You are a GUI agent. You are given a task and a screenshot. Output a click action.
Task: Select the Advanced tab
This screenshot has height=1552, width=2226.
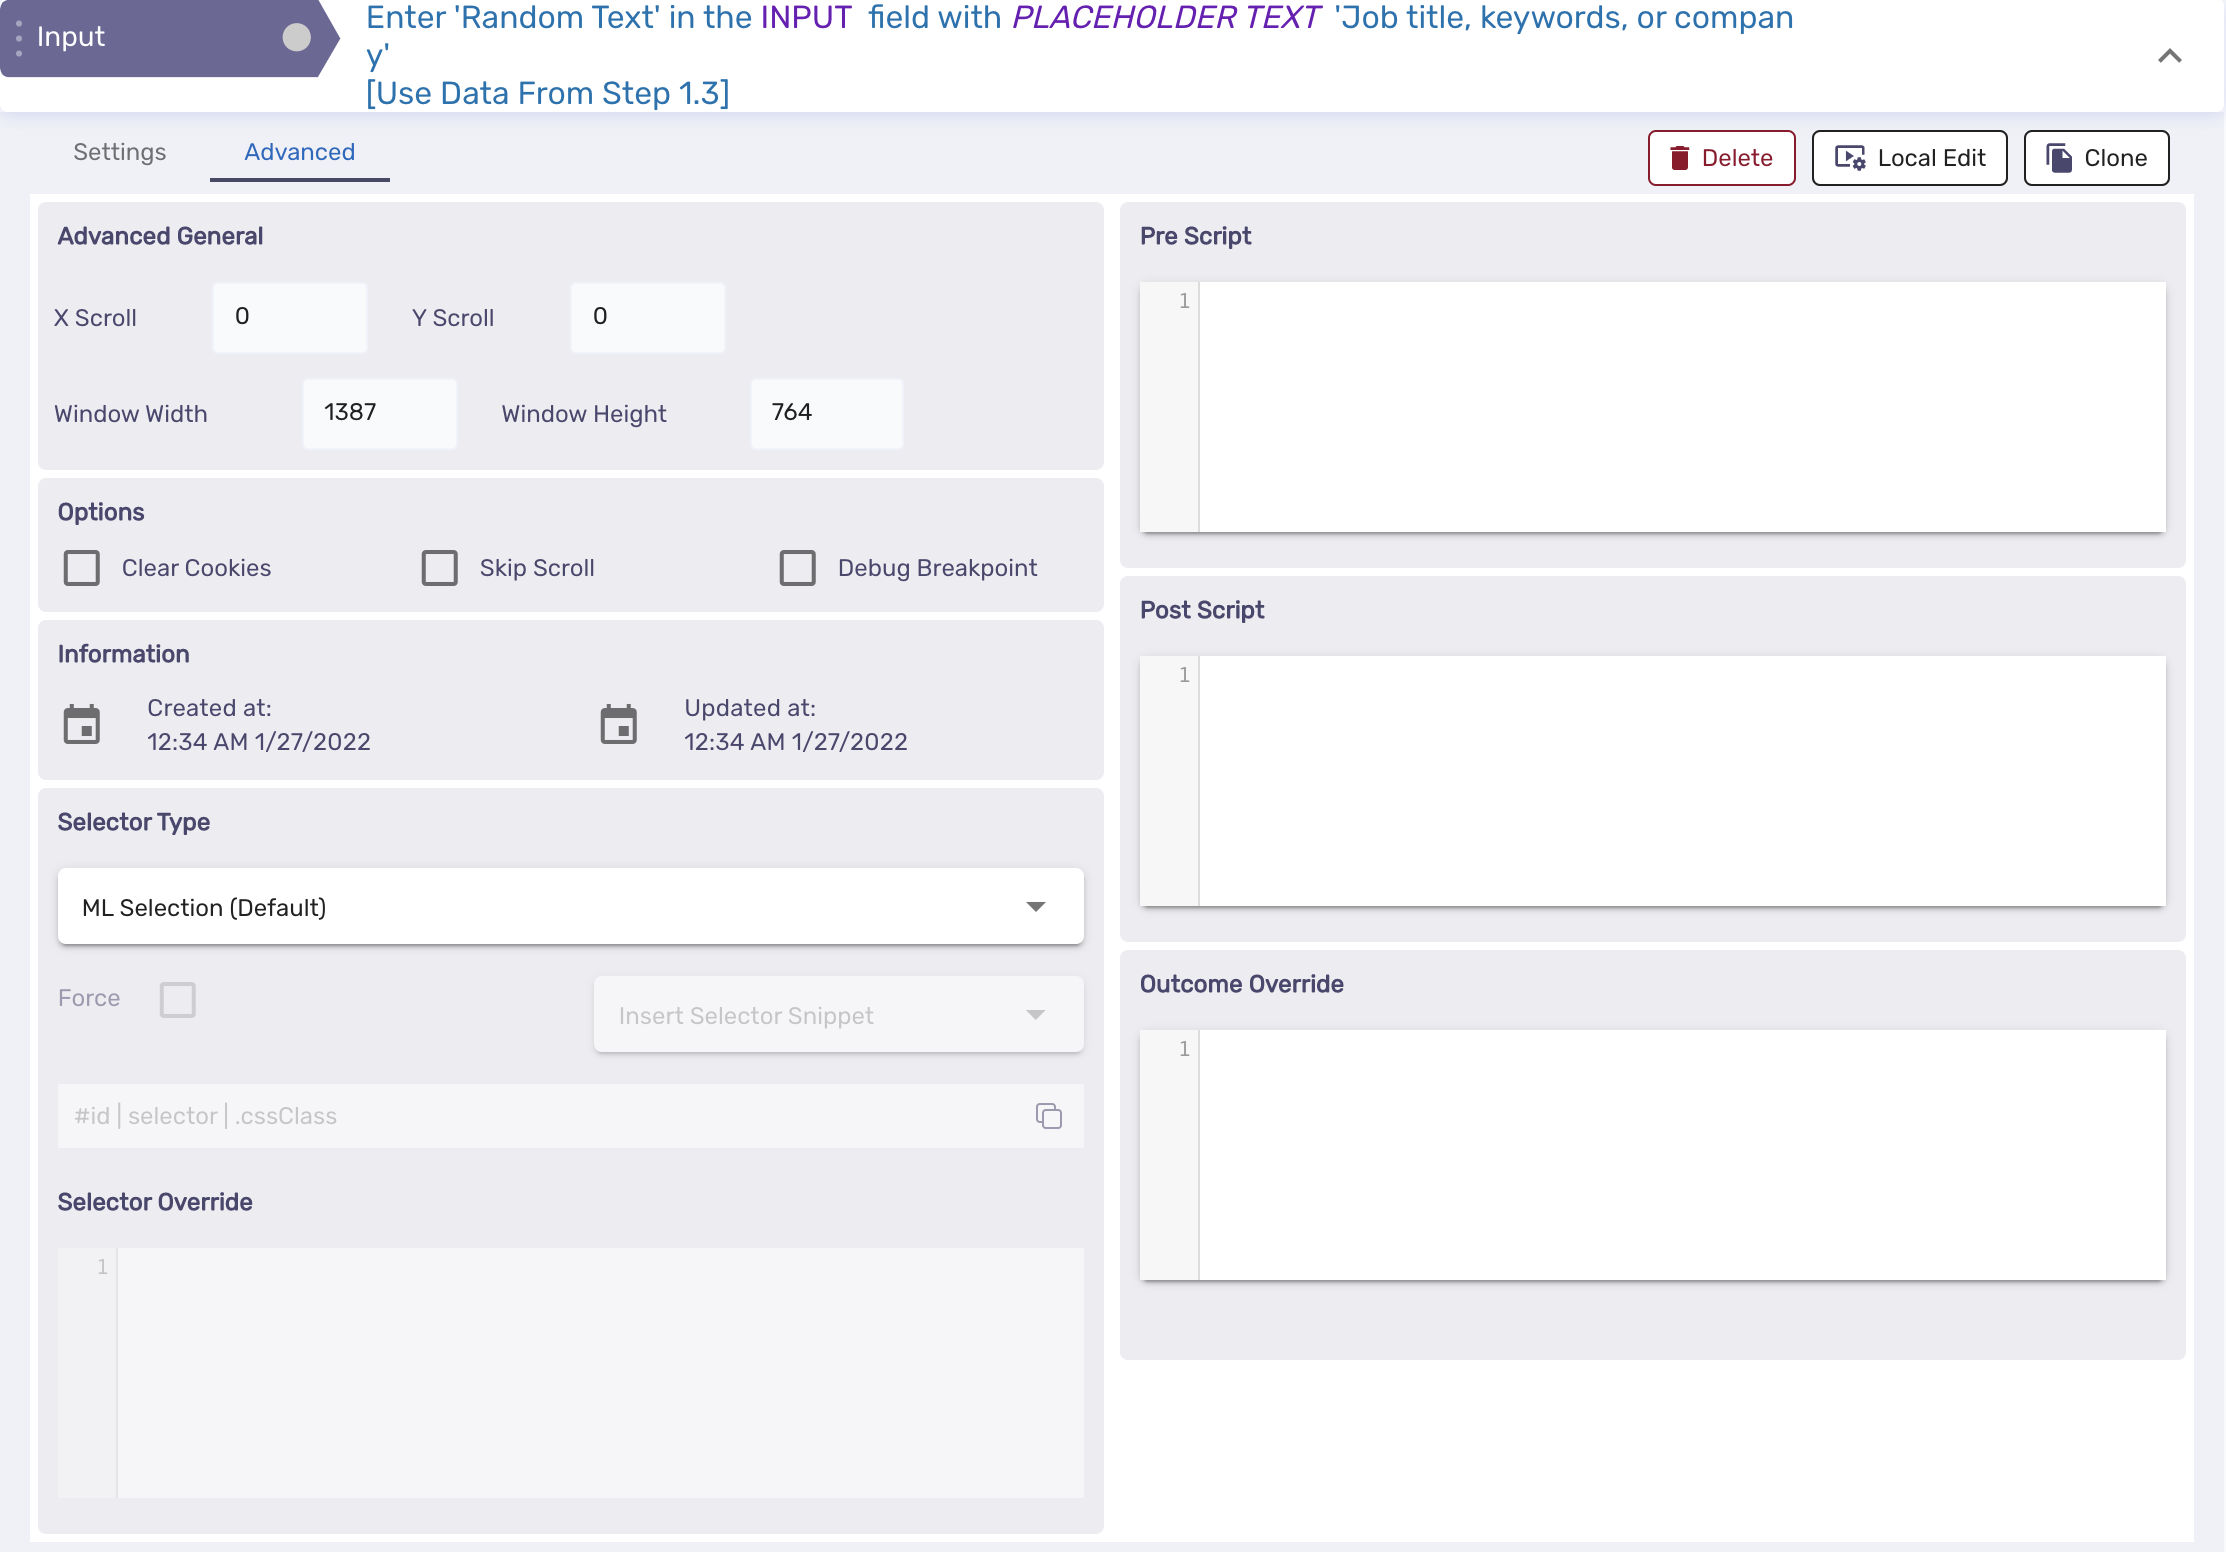click(x=299, y=152)
